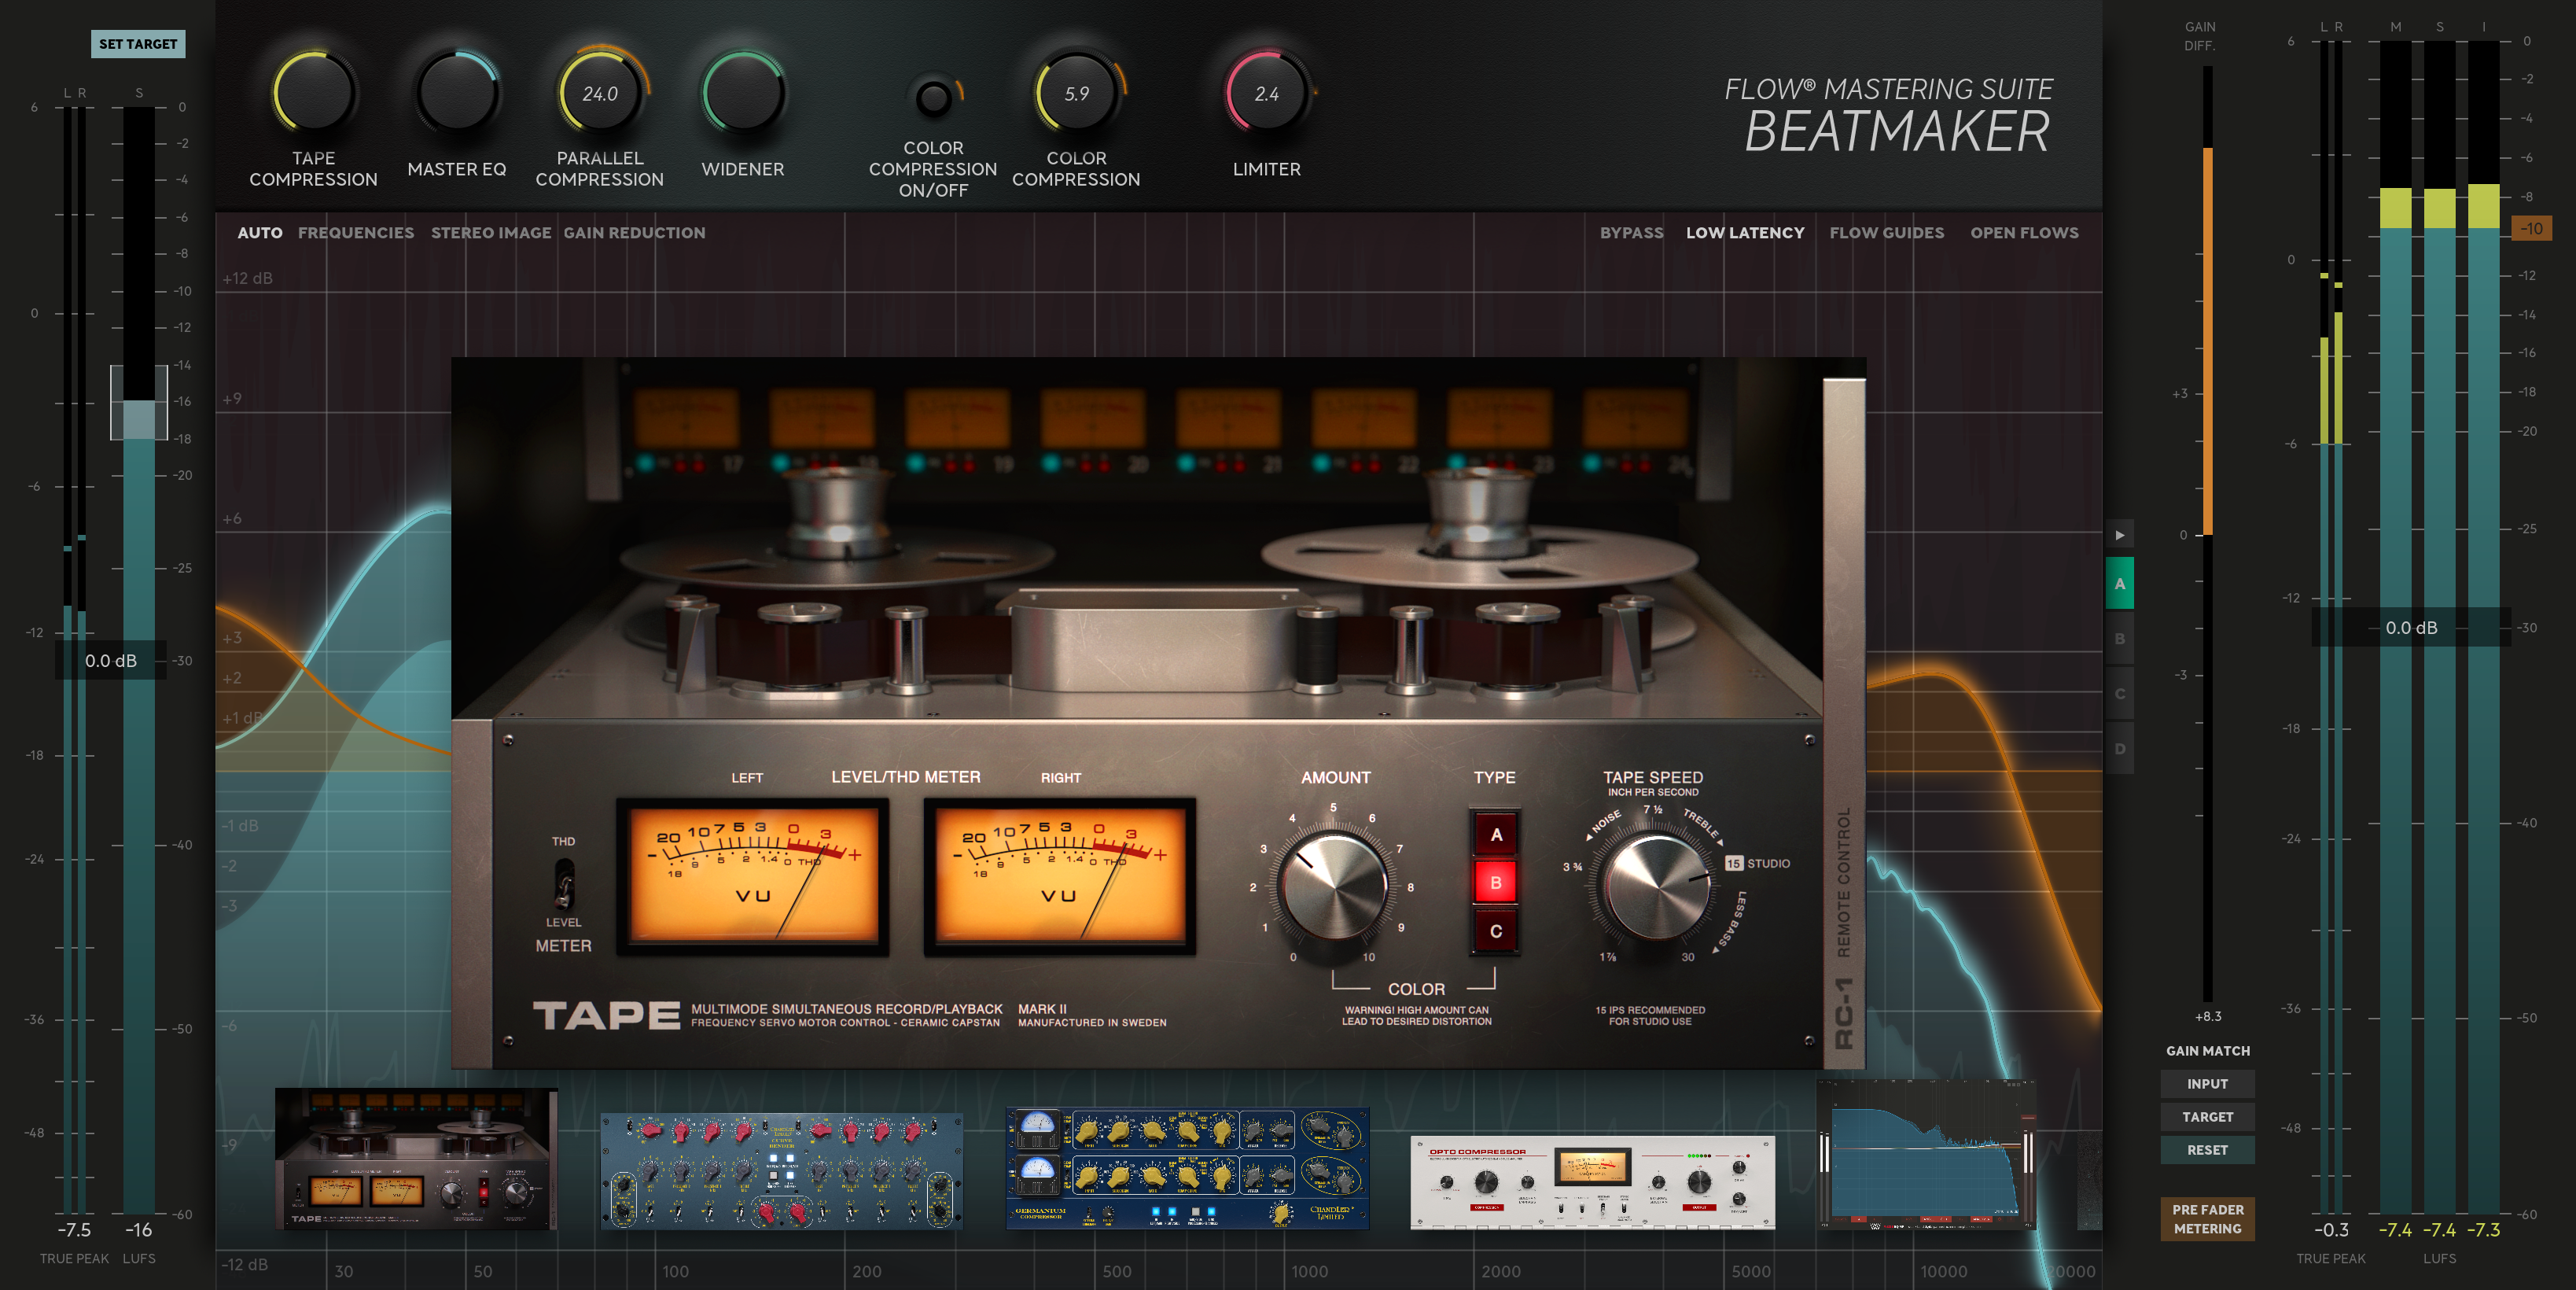
Task: Open the Germanium Compressor module thumbnail
Action: (x=1187, y=1168)
